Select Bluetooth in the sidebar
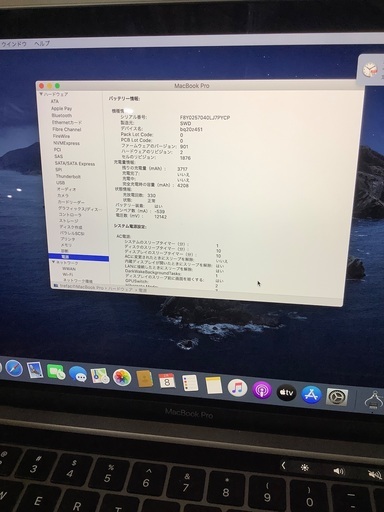This screenshot has height=512, width=384. click(62, 115)
